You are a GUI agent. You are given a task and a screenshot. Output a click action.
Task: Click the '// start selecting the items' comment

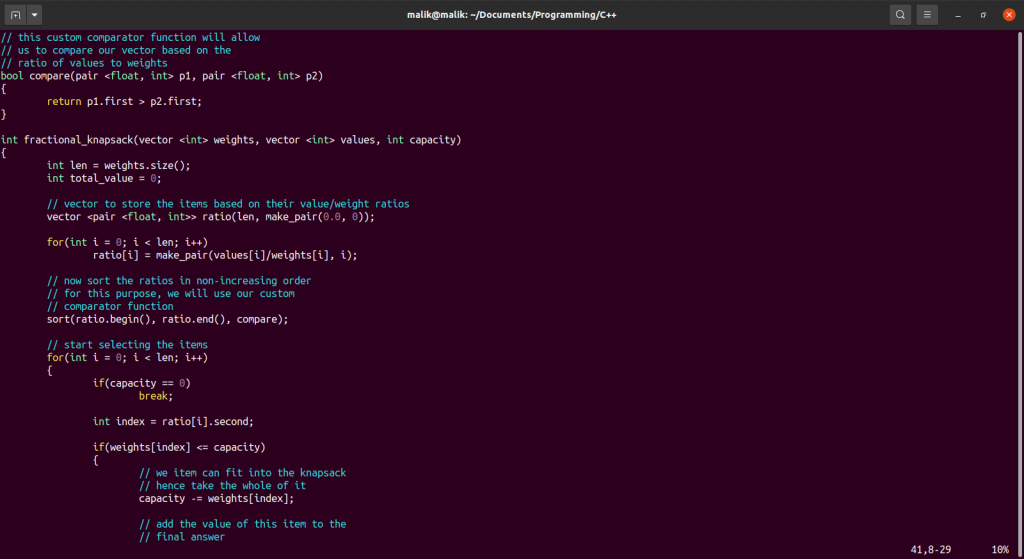127,345
